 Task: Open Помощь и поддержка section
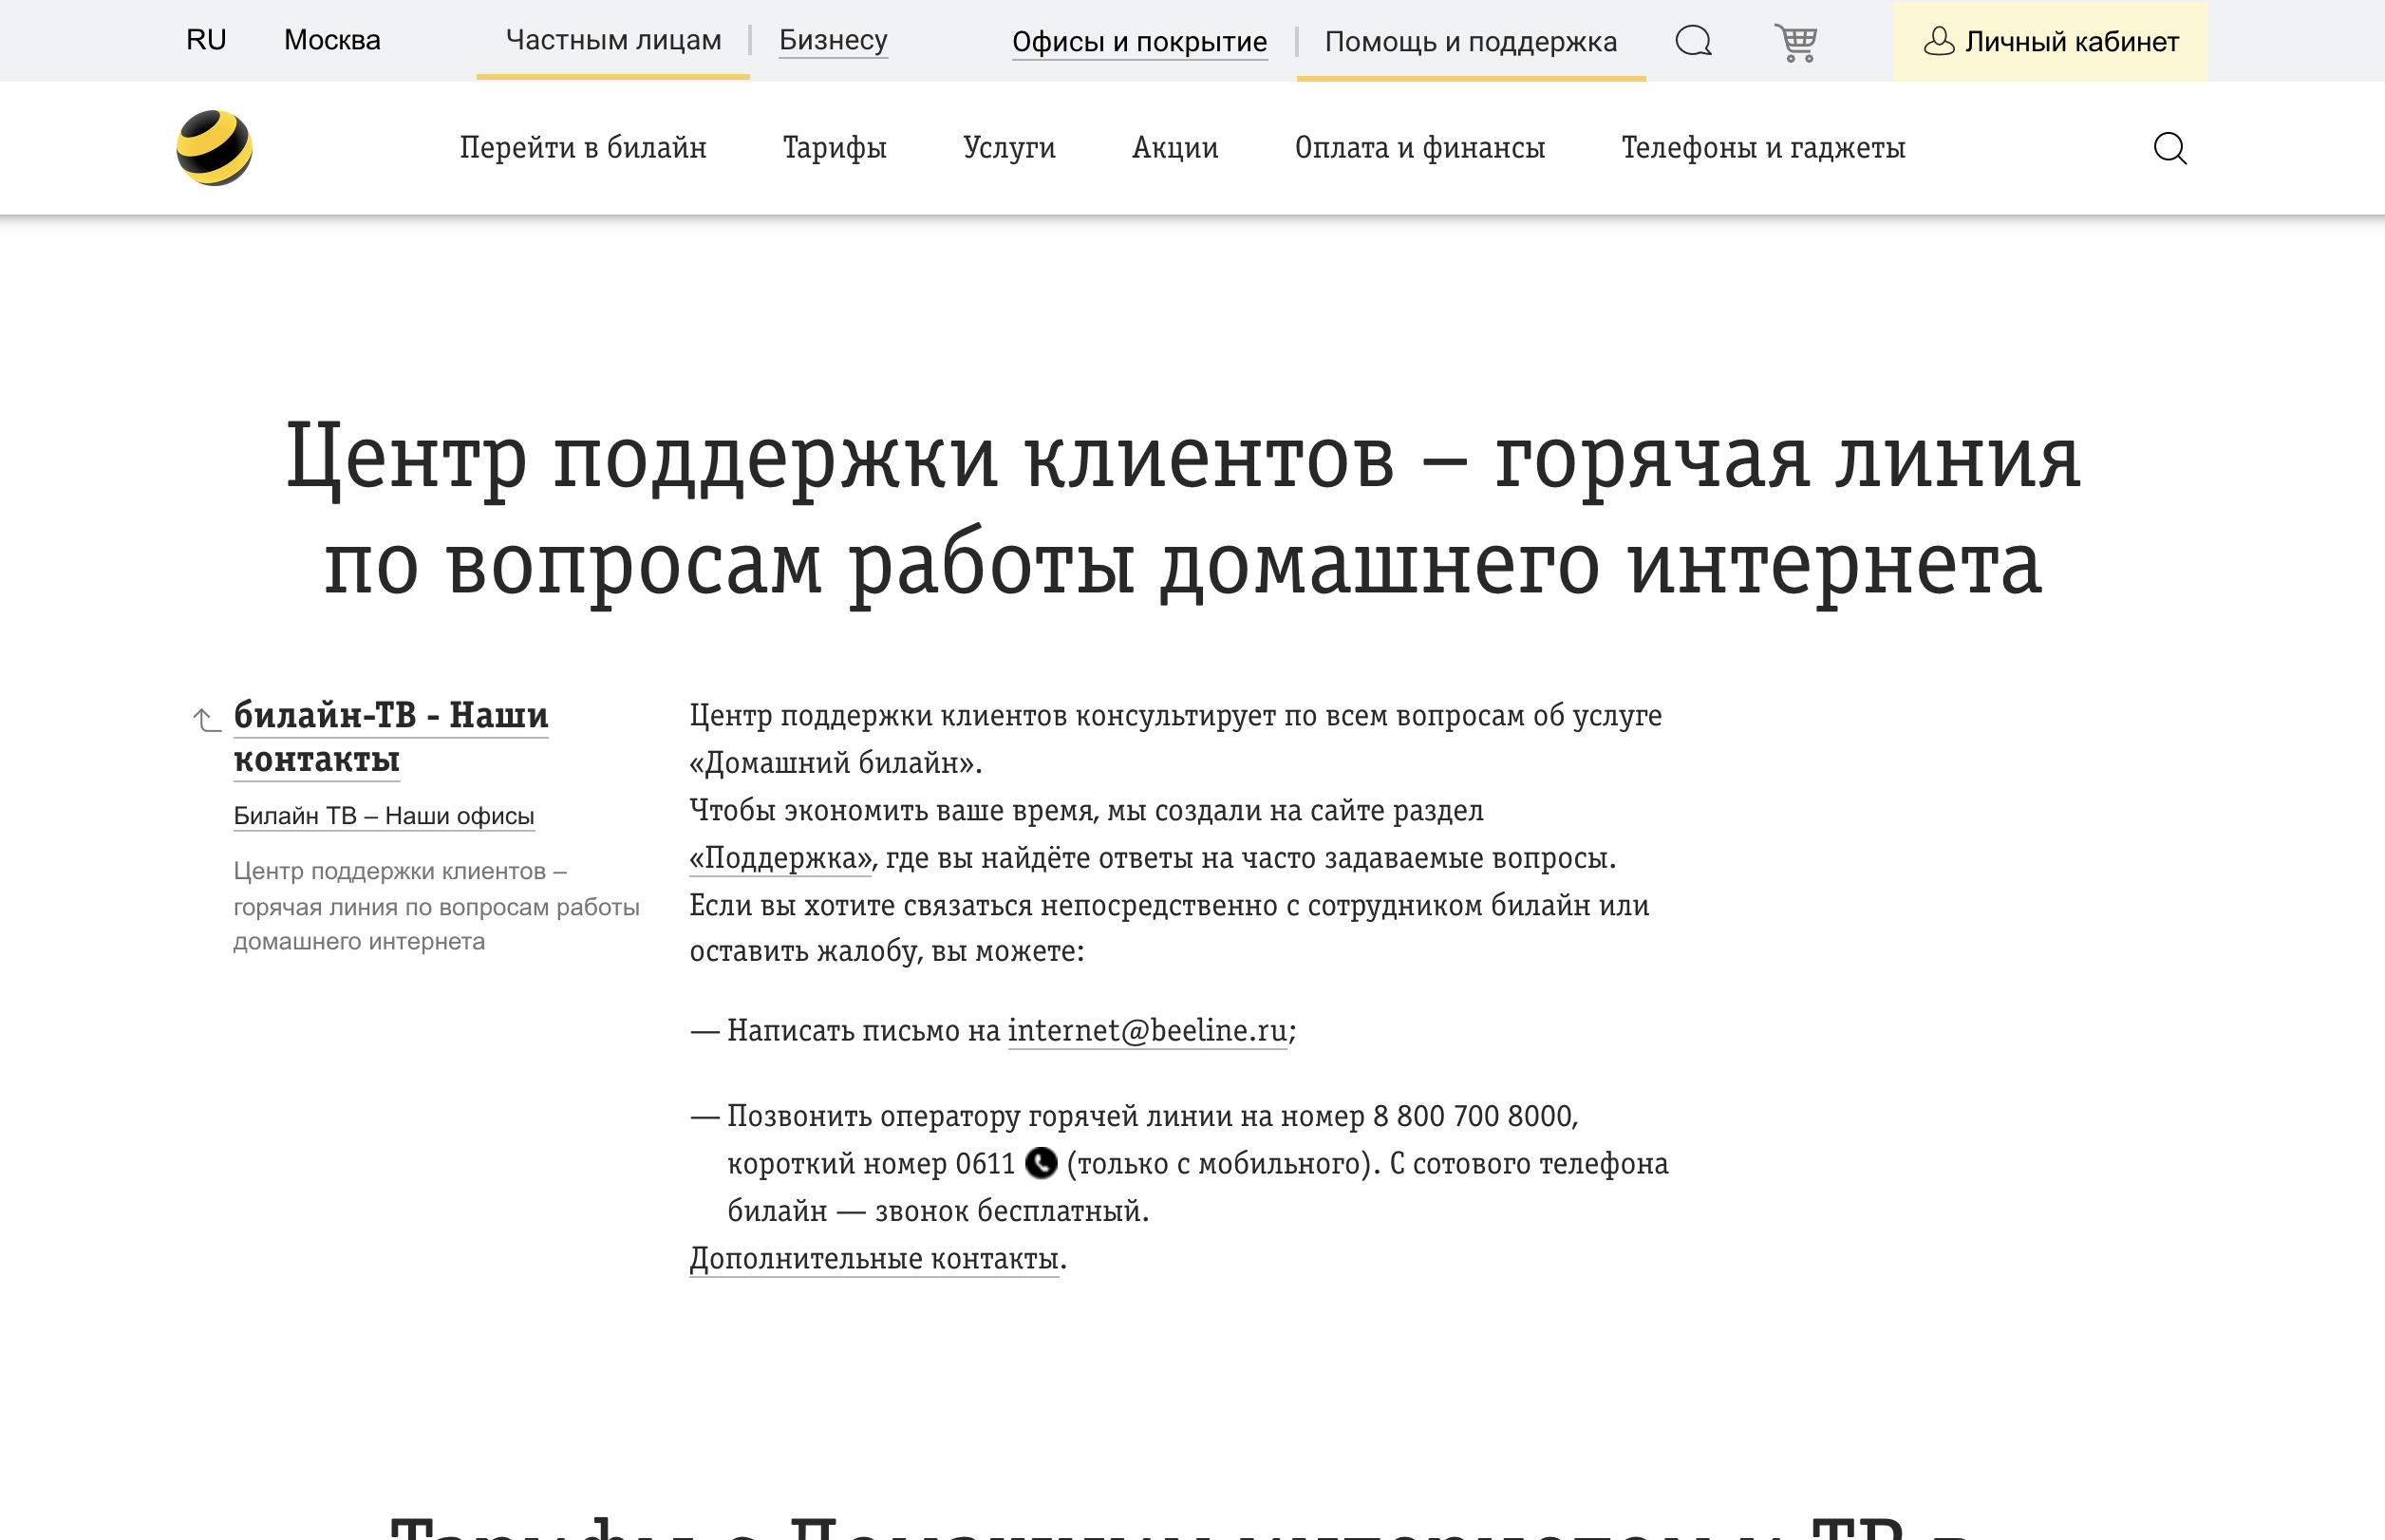[1470, 42]
